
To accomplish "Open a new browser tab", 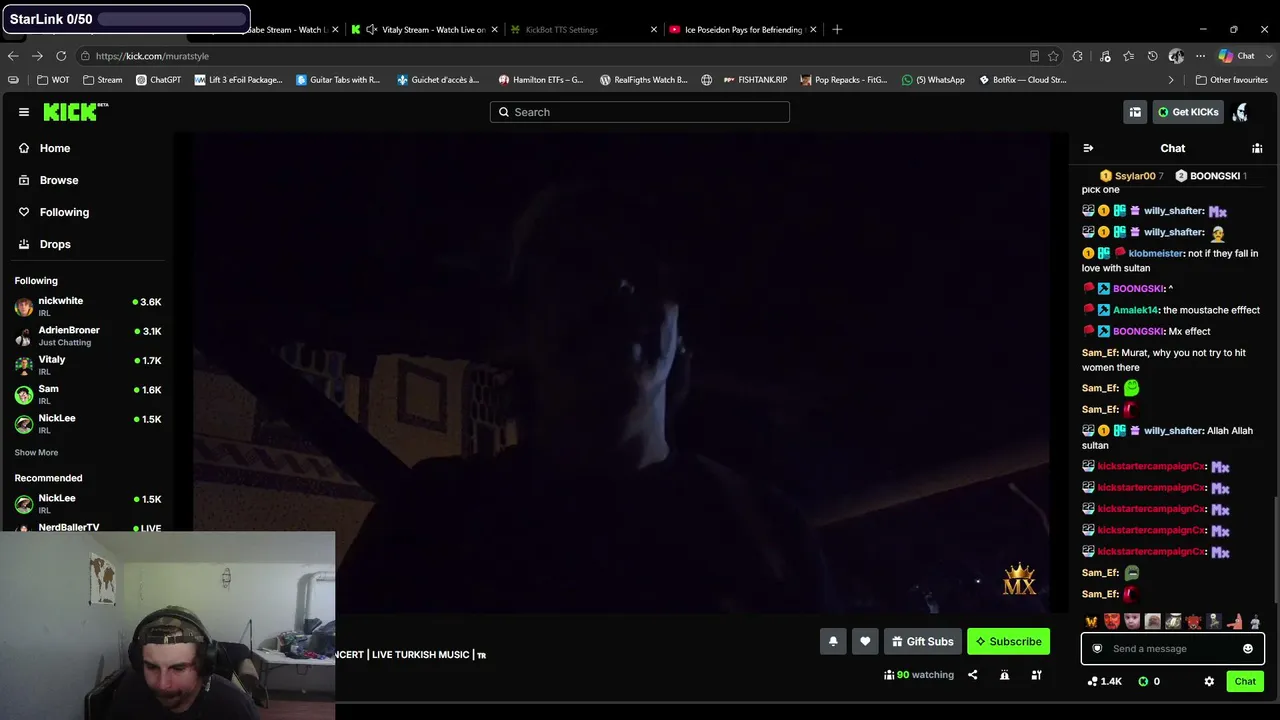I will pos(837,30).
